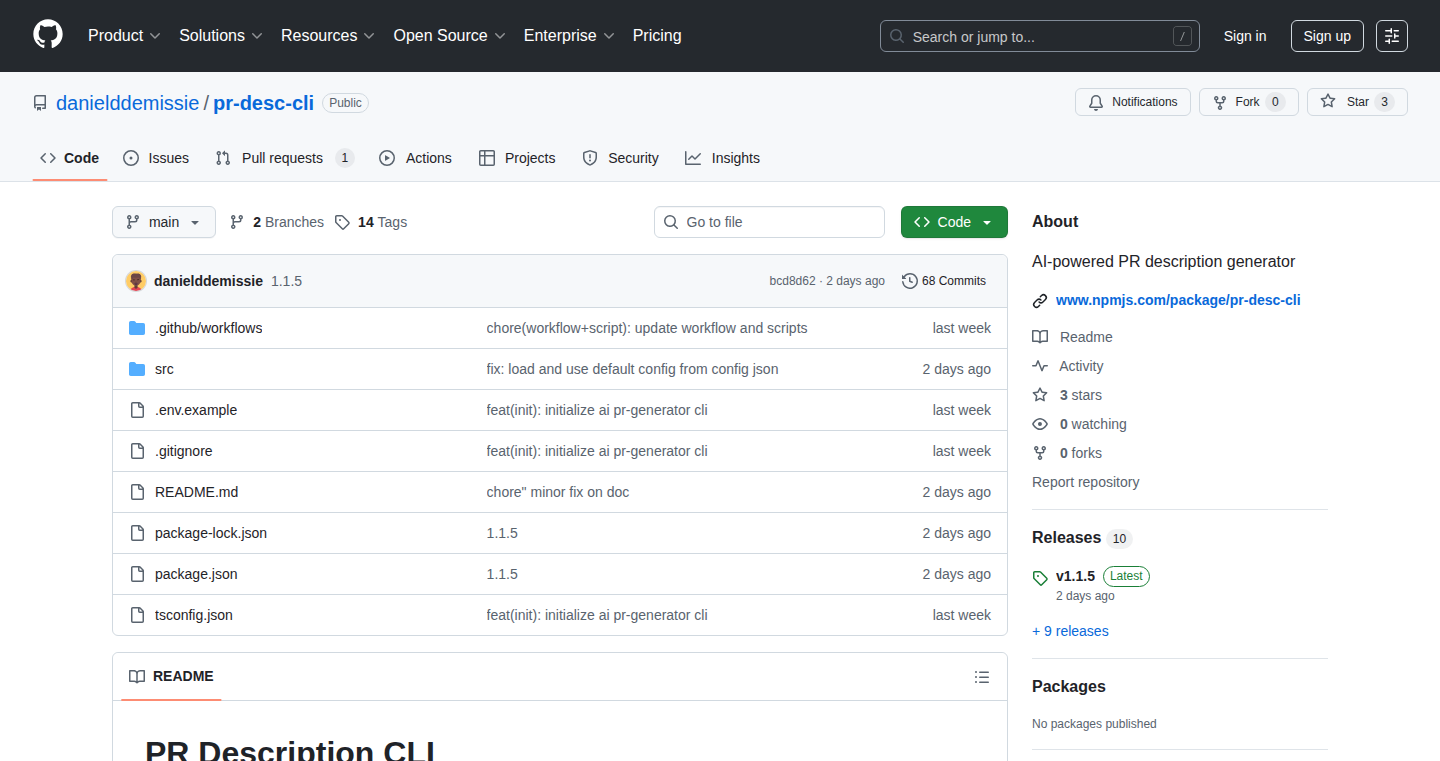Image resolution: width=1440 pixels, height=761 pixels.
Task: Open the danielddemissie owner link in breadcrumb
Action: coord(128,103)
